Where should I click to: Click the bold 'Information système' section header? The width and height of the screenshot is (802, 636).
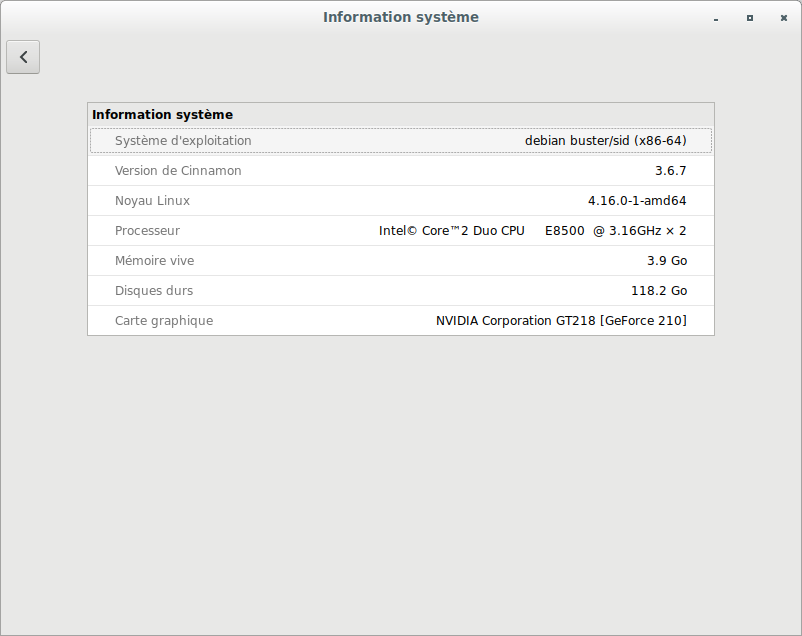point(162,115)
